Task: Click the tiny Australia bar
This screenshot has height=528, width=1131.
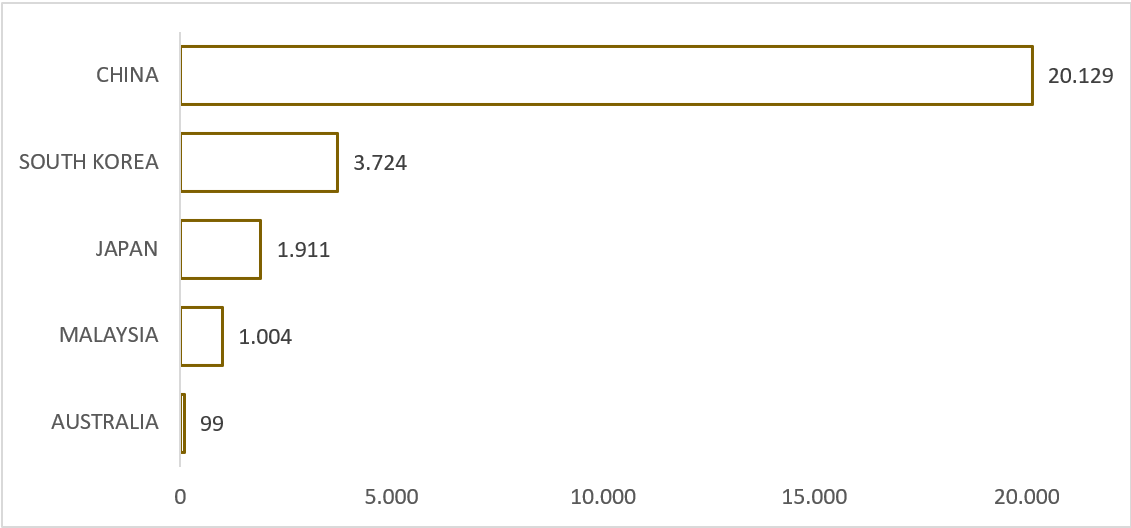Action: click(x=183, y=423)
